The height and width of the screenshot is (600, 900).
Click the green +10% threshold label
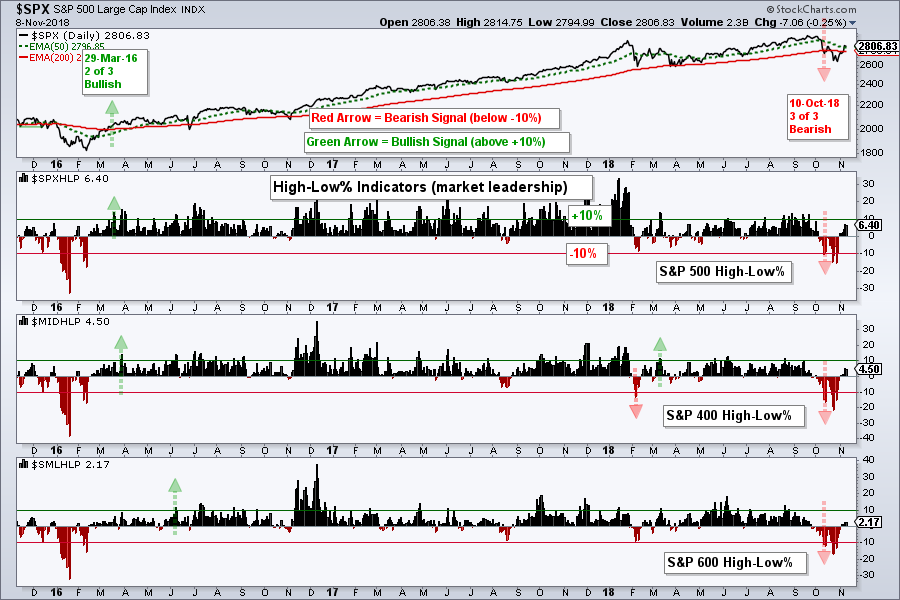click(588, 216)
